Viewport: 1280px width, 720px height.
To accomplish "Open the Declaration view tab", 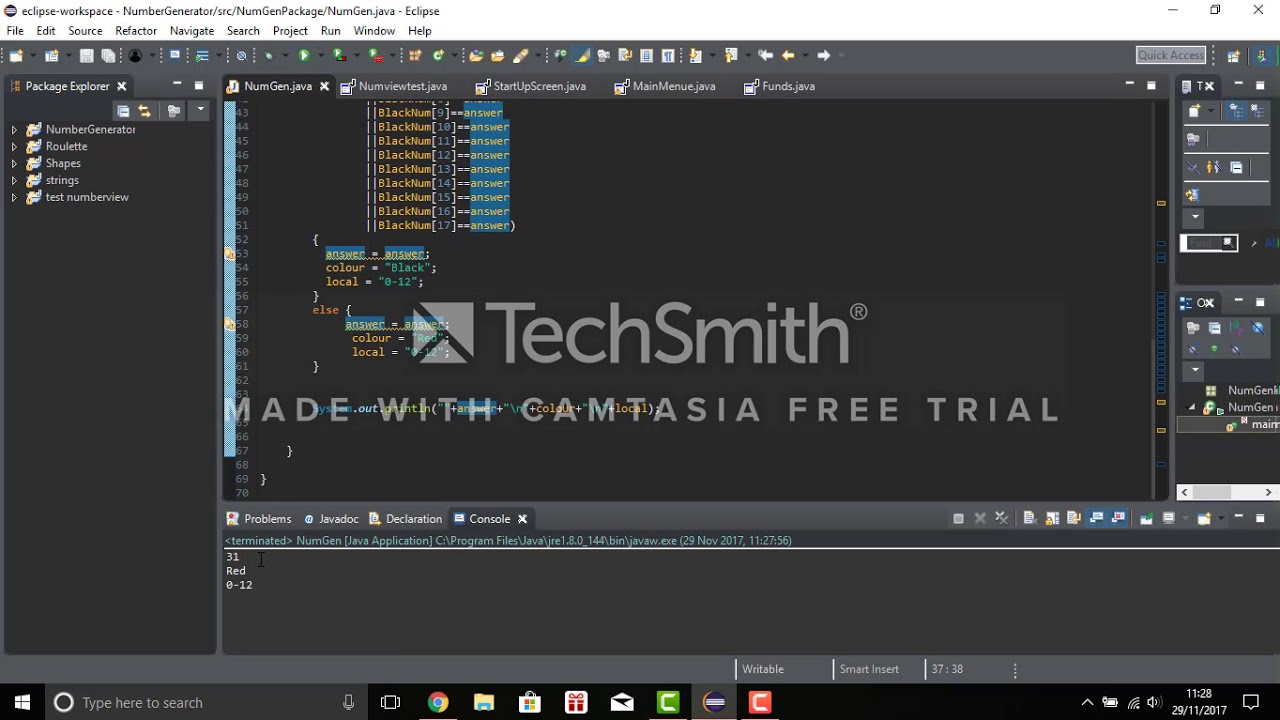I will pos(405,519).
